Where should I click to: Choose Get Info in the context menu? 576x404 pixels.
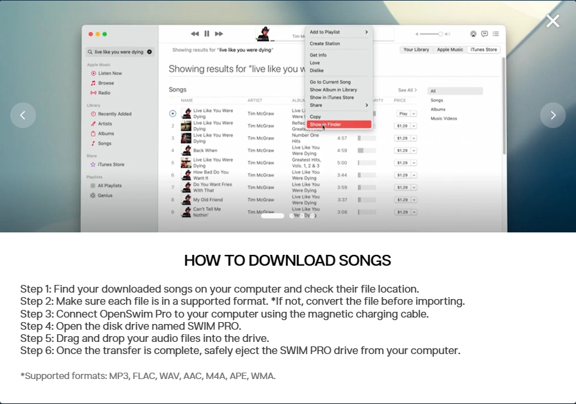[318, 55]
